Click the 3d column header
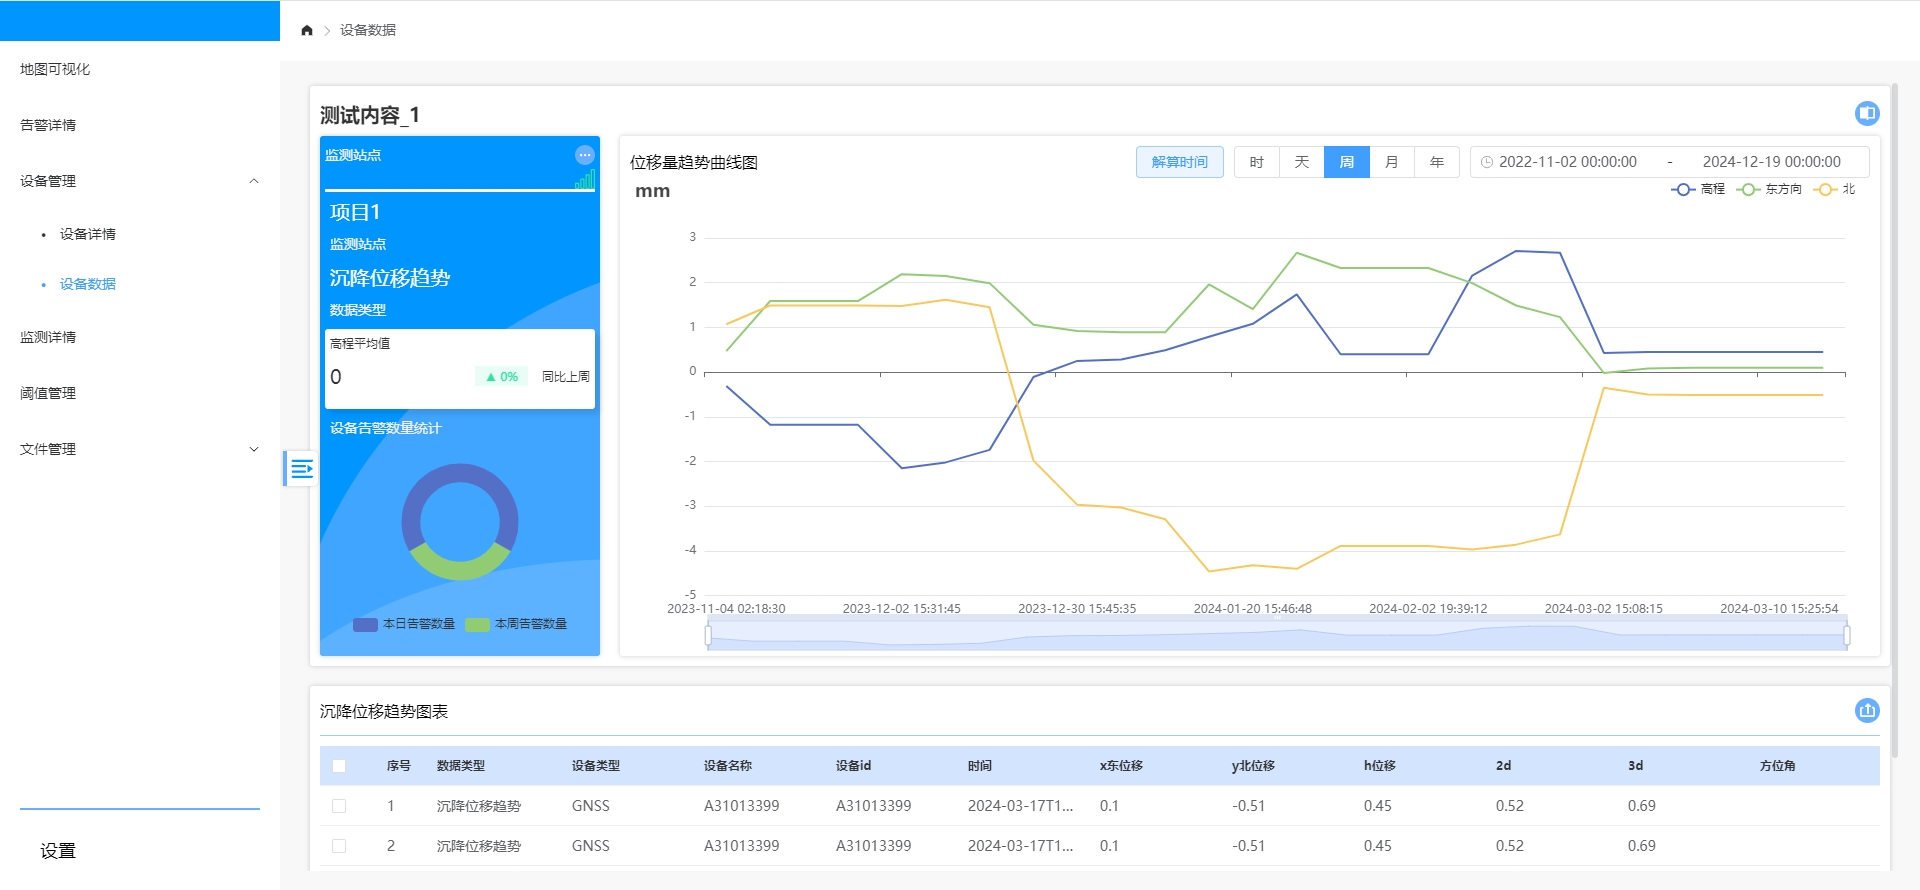The image size is (1920, 890). (1635, 766)
